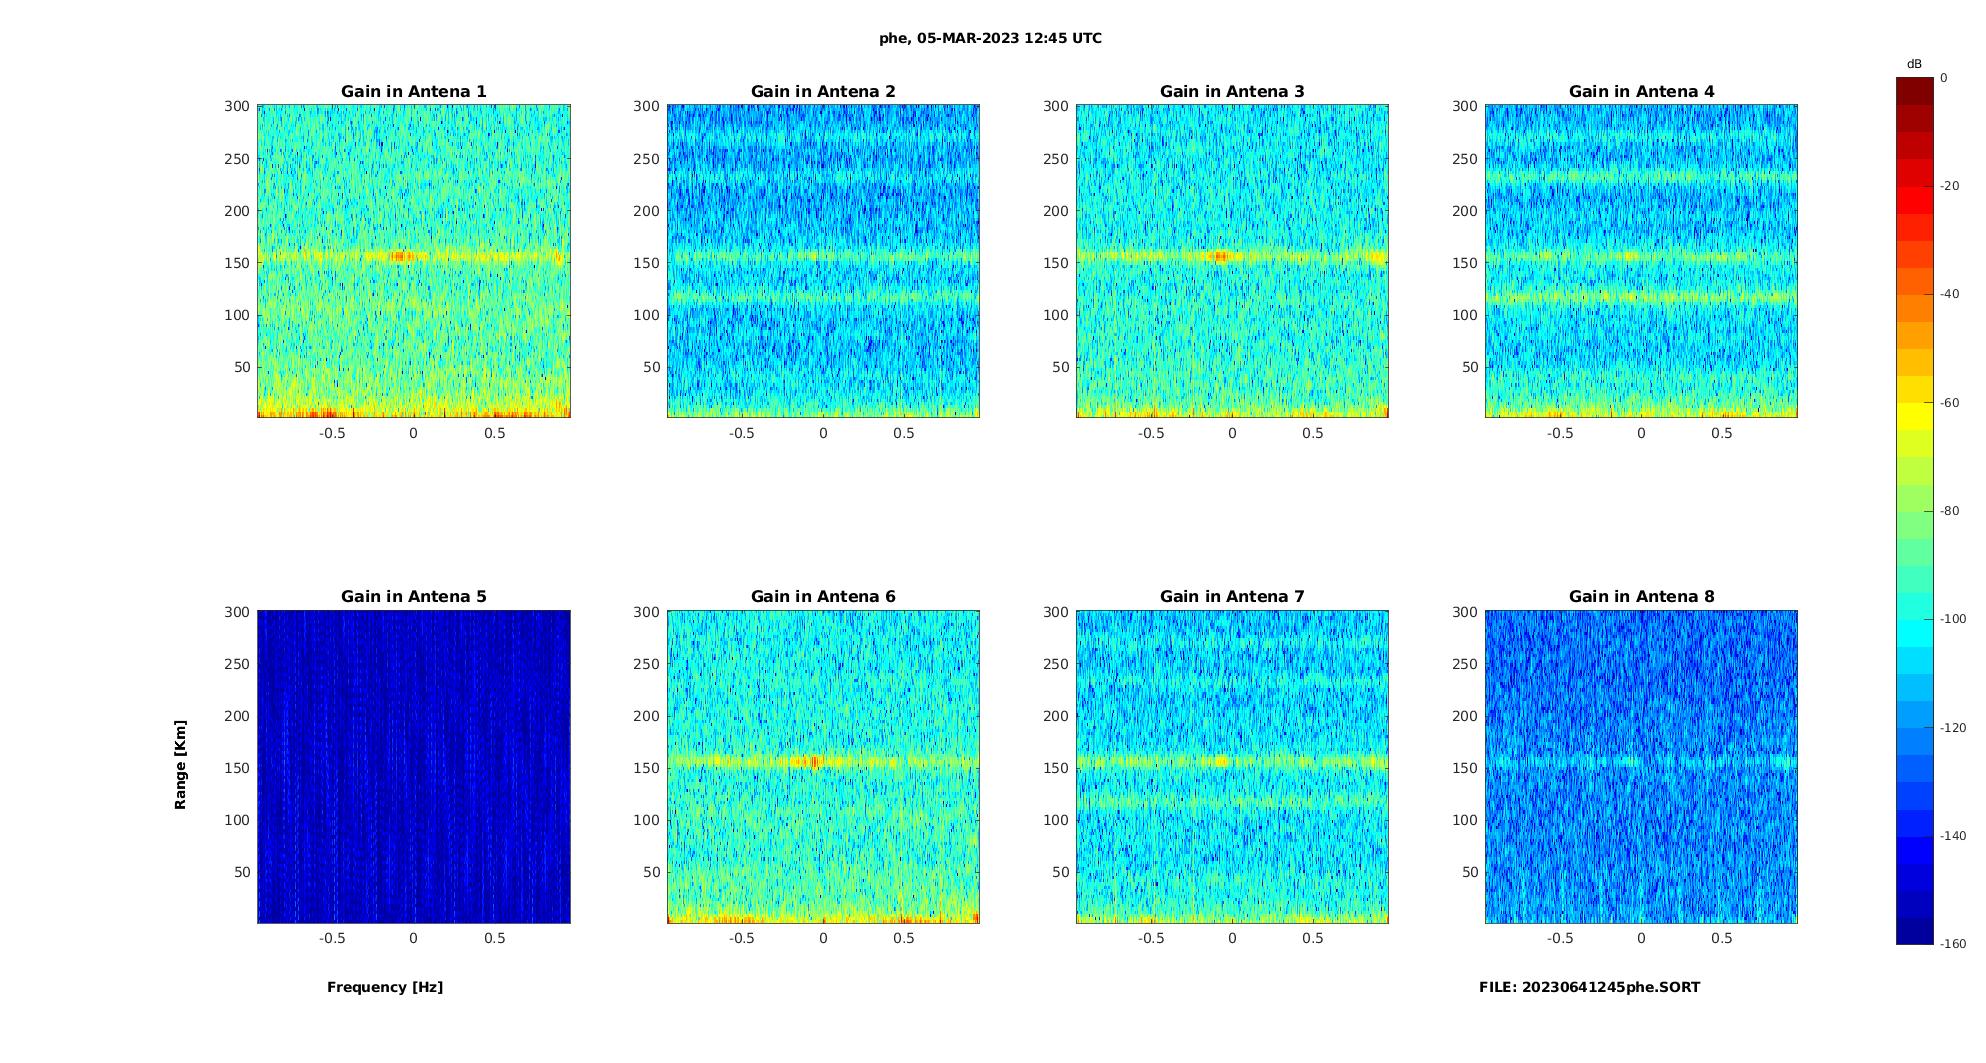This screenshot has width=1986, height=1063.
Task: Click the dark blue Antena 5 plot
Action: click(x=414, y=767)
